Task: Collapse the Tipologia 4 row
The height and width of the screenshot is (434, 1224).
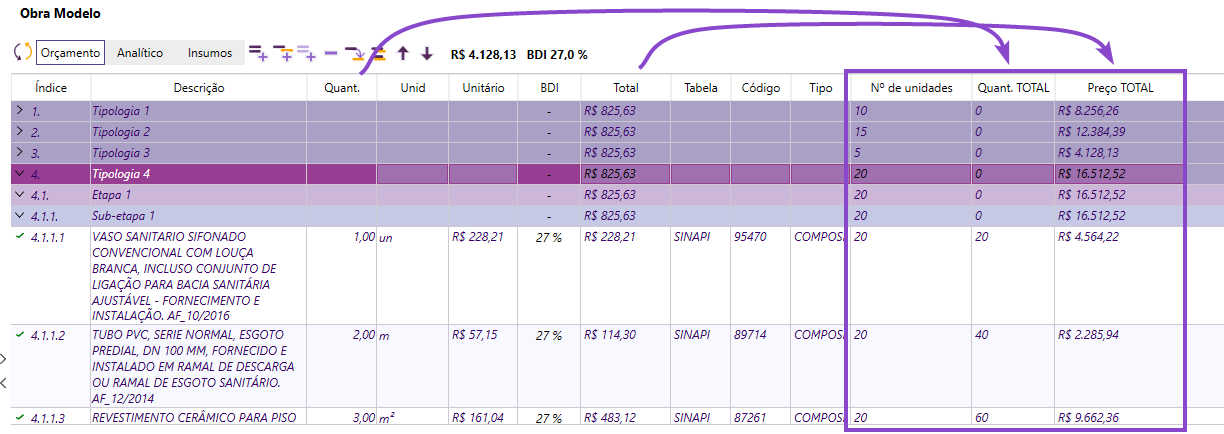Action: tap(20, 174)
